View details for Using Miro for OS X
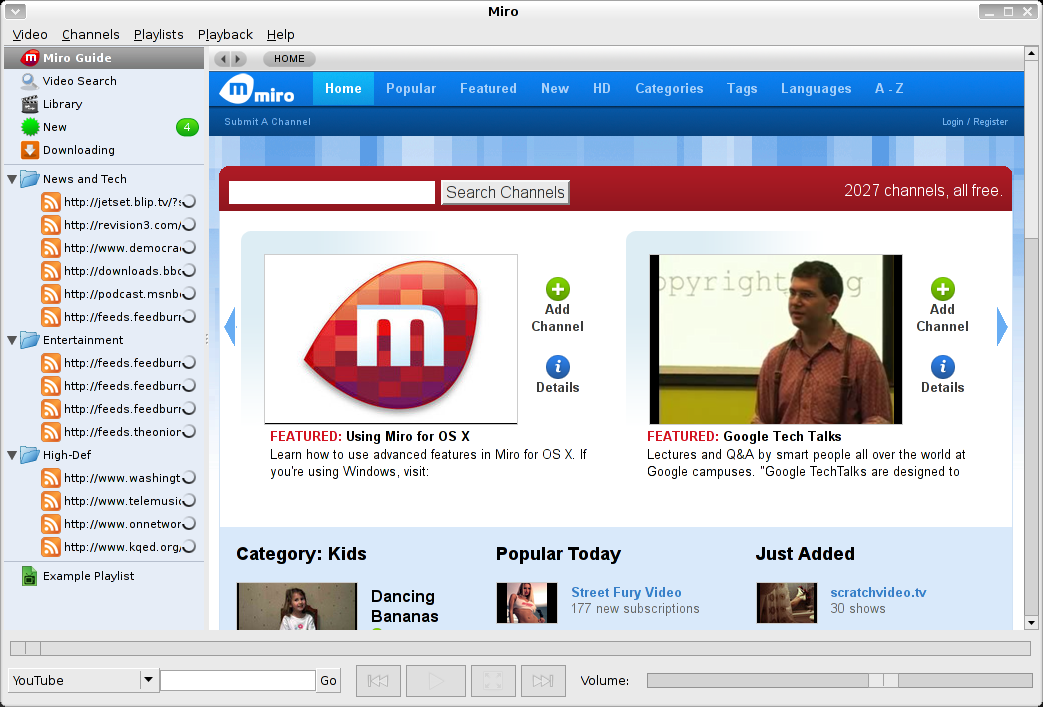The height and width of the screenshot is (707, 1043). click(557, 375)
